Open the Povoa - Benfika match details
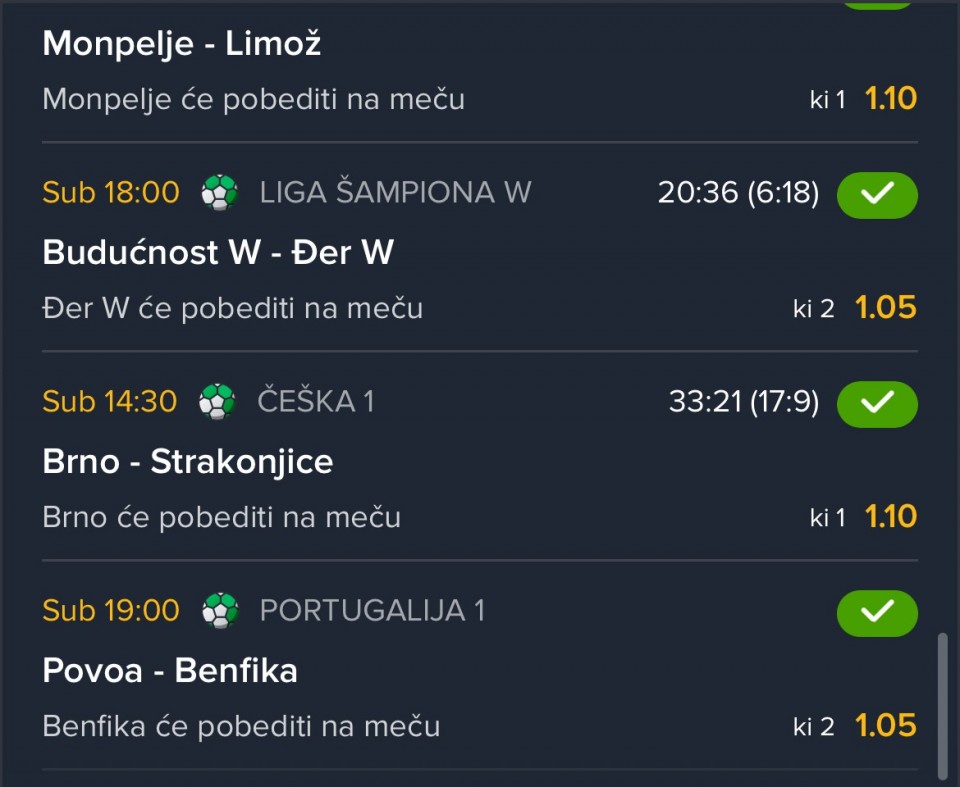The width and height of the screenshot is (960, 787). (x=170, y=671)
